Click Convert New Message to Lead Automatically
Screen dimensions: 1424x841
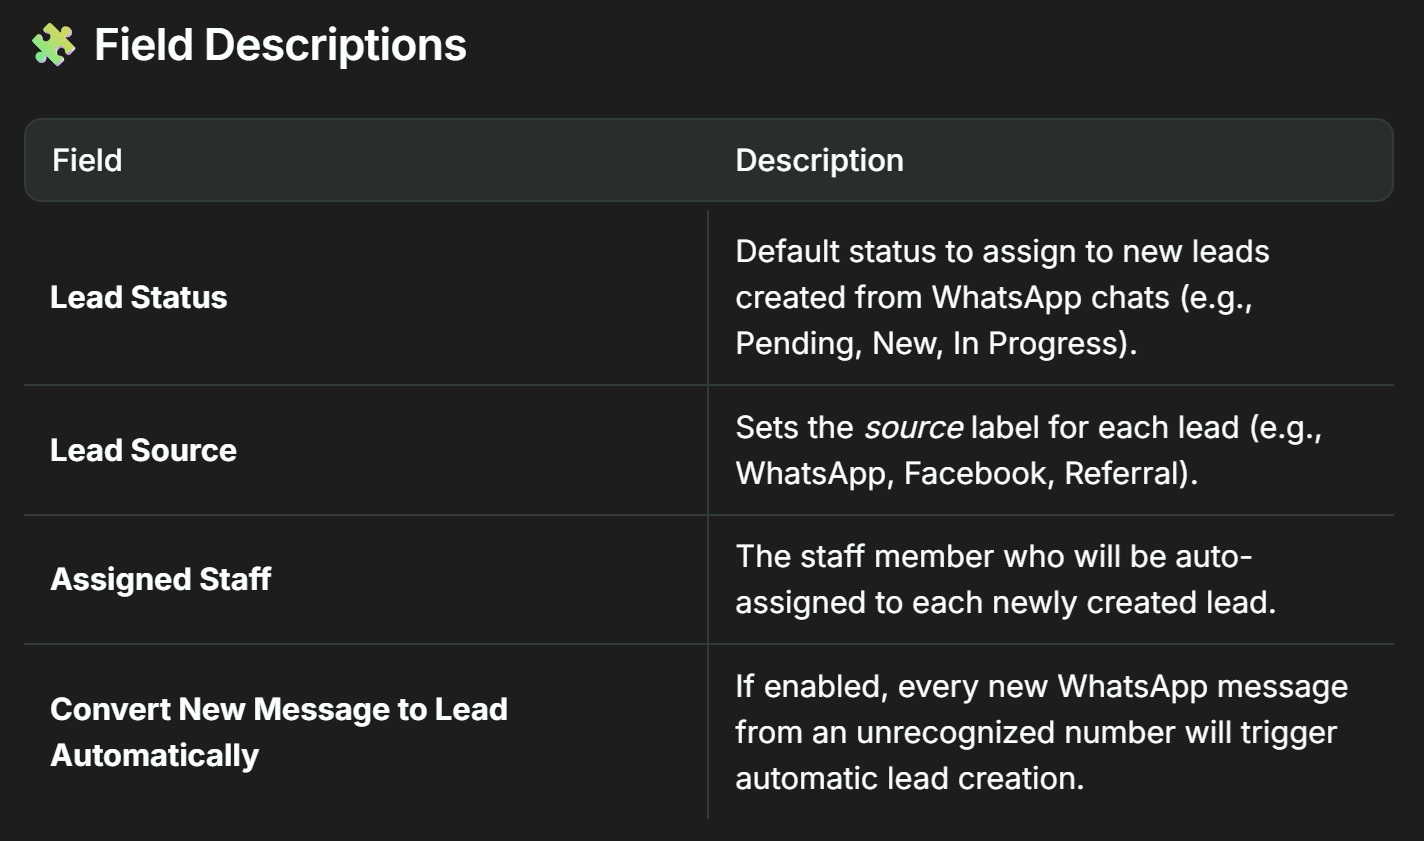[279, 731]
